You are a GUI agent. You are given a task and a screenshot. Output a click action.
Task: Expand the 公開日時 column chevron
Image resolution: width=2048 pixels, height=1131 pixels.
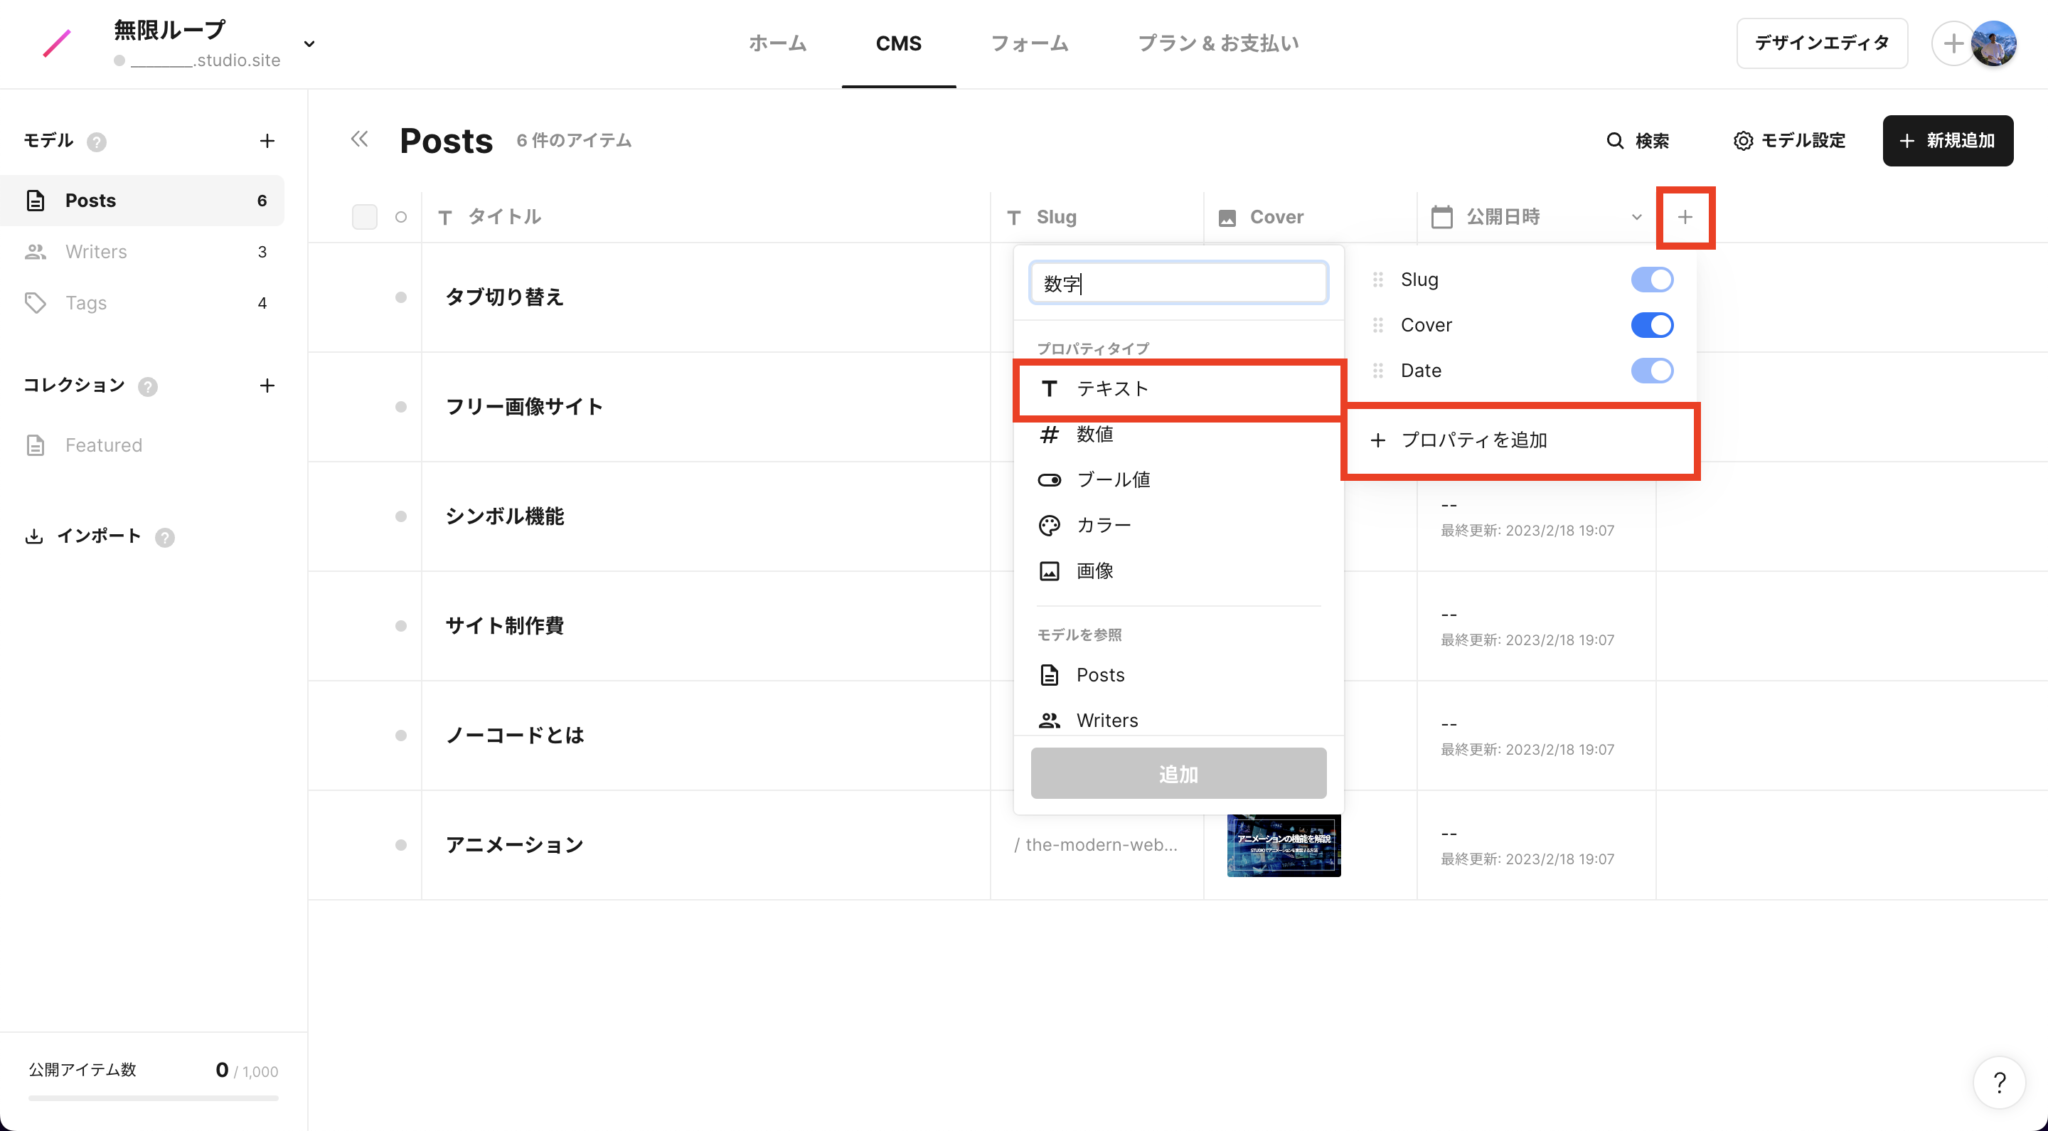1636,217
